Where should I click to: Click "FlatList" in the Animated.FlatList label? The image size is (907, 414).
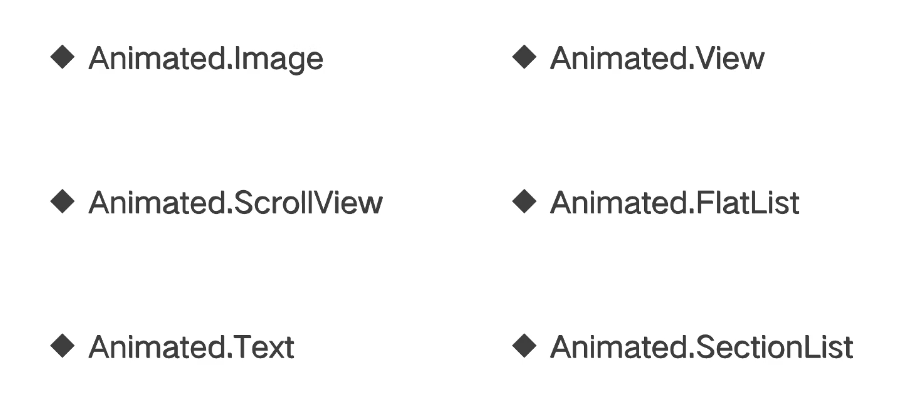[x=748, y=203]
